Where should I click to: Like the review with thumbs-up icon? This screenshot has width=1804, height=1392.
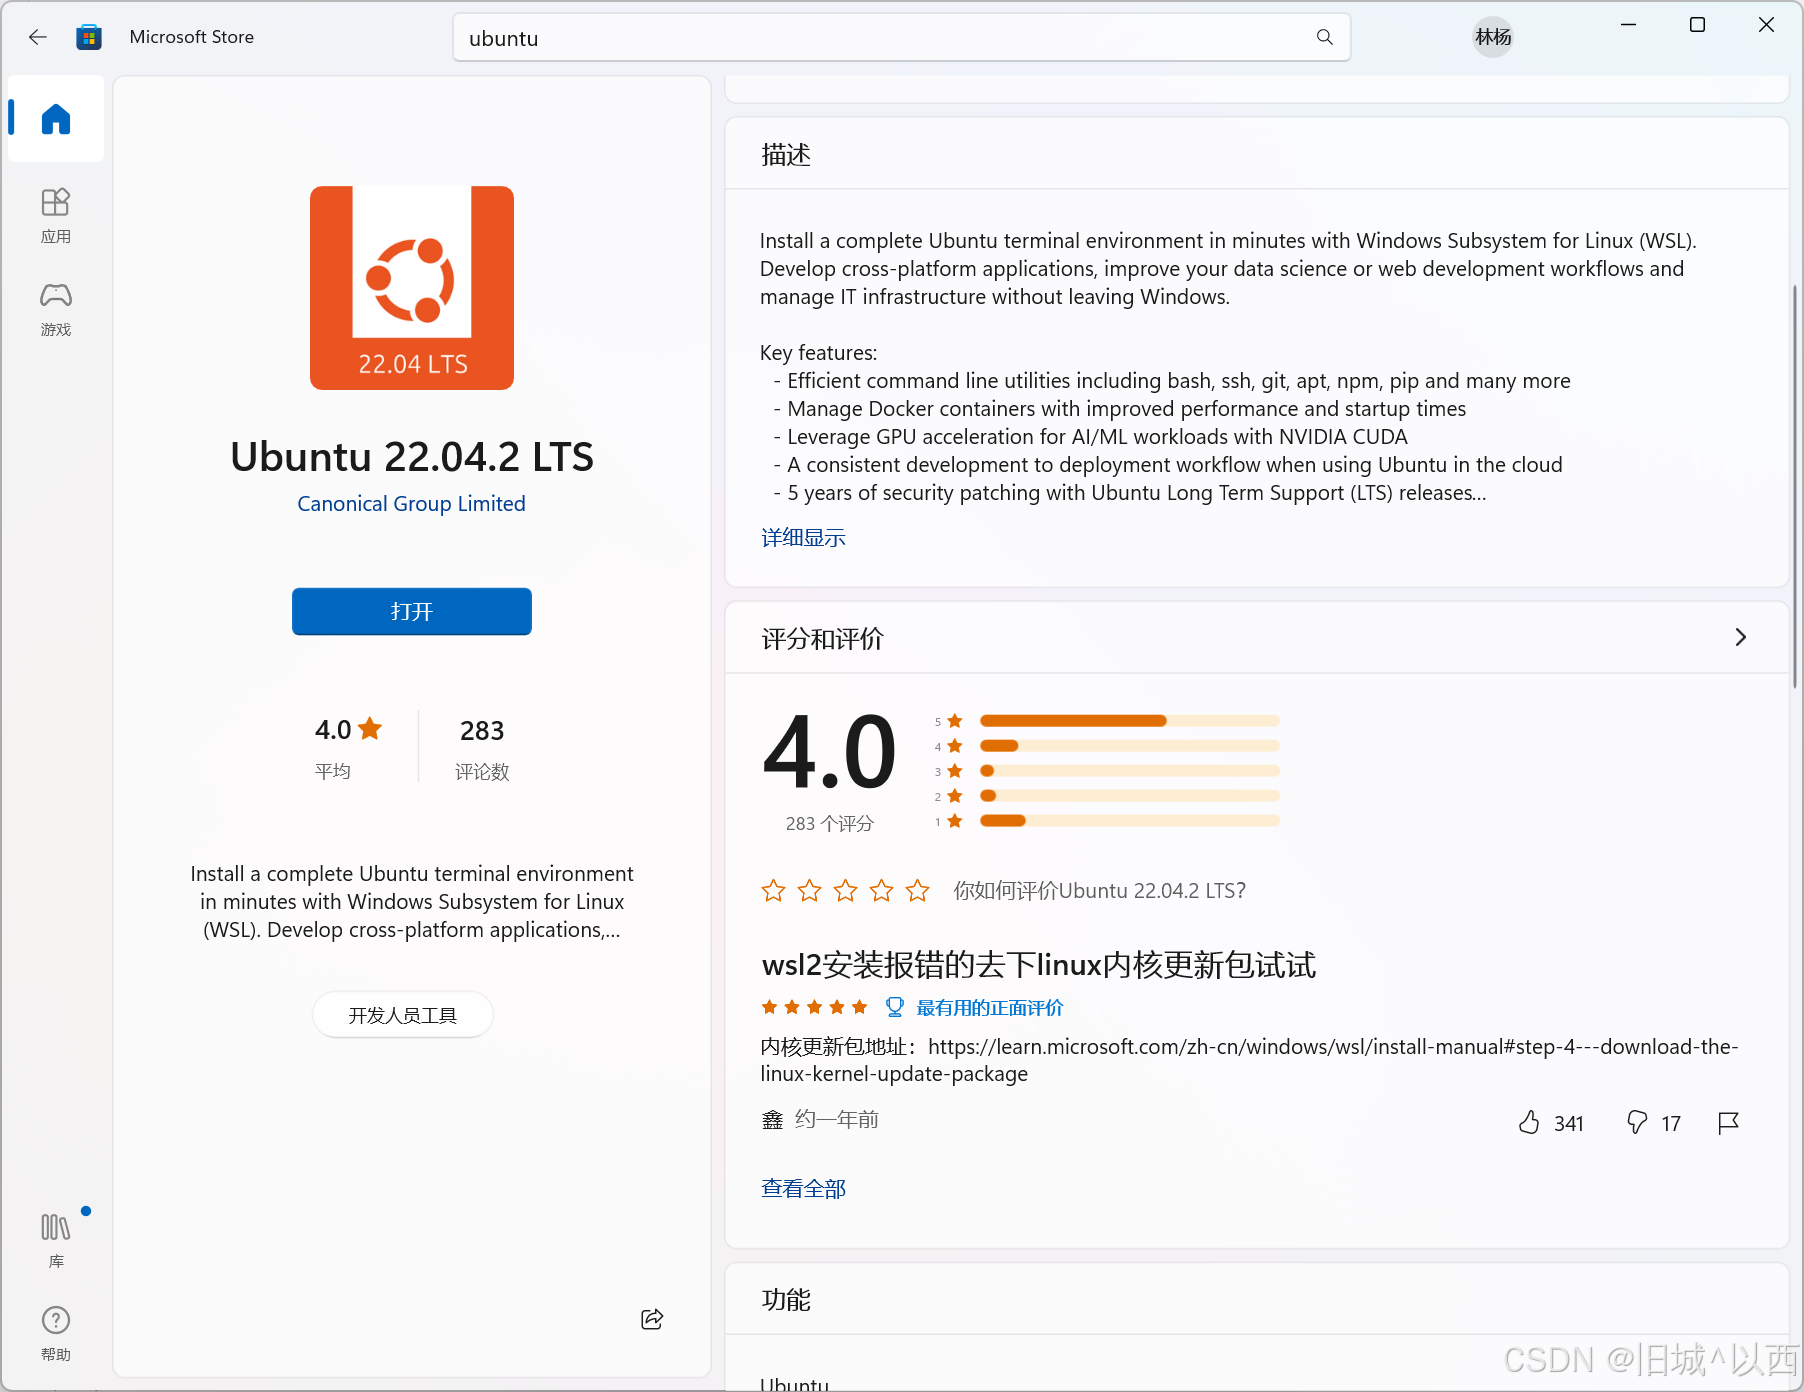[1529, 1123]
